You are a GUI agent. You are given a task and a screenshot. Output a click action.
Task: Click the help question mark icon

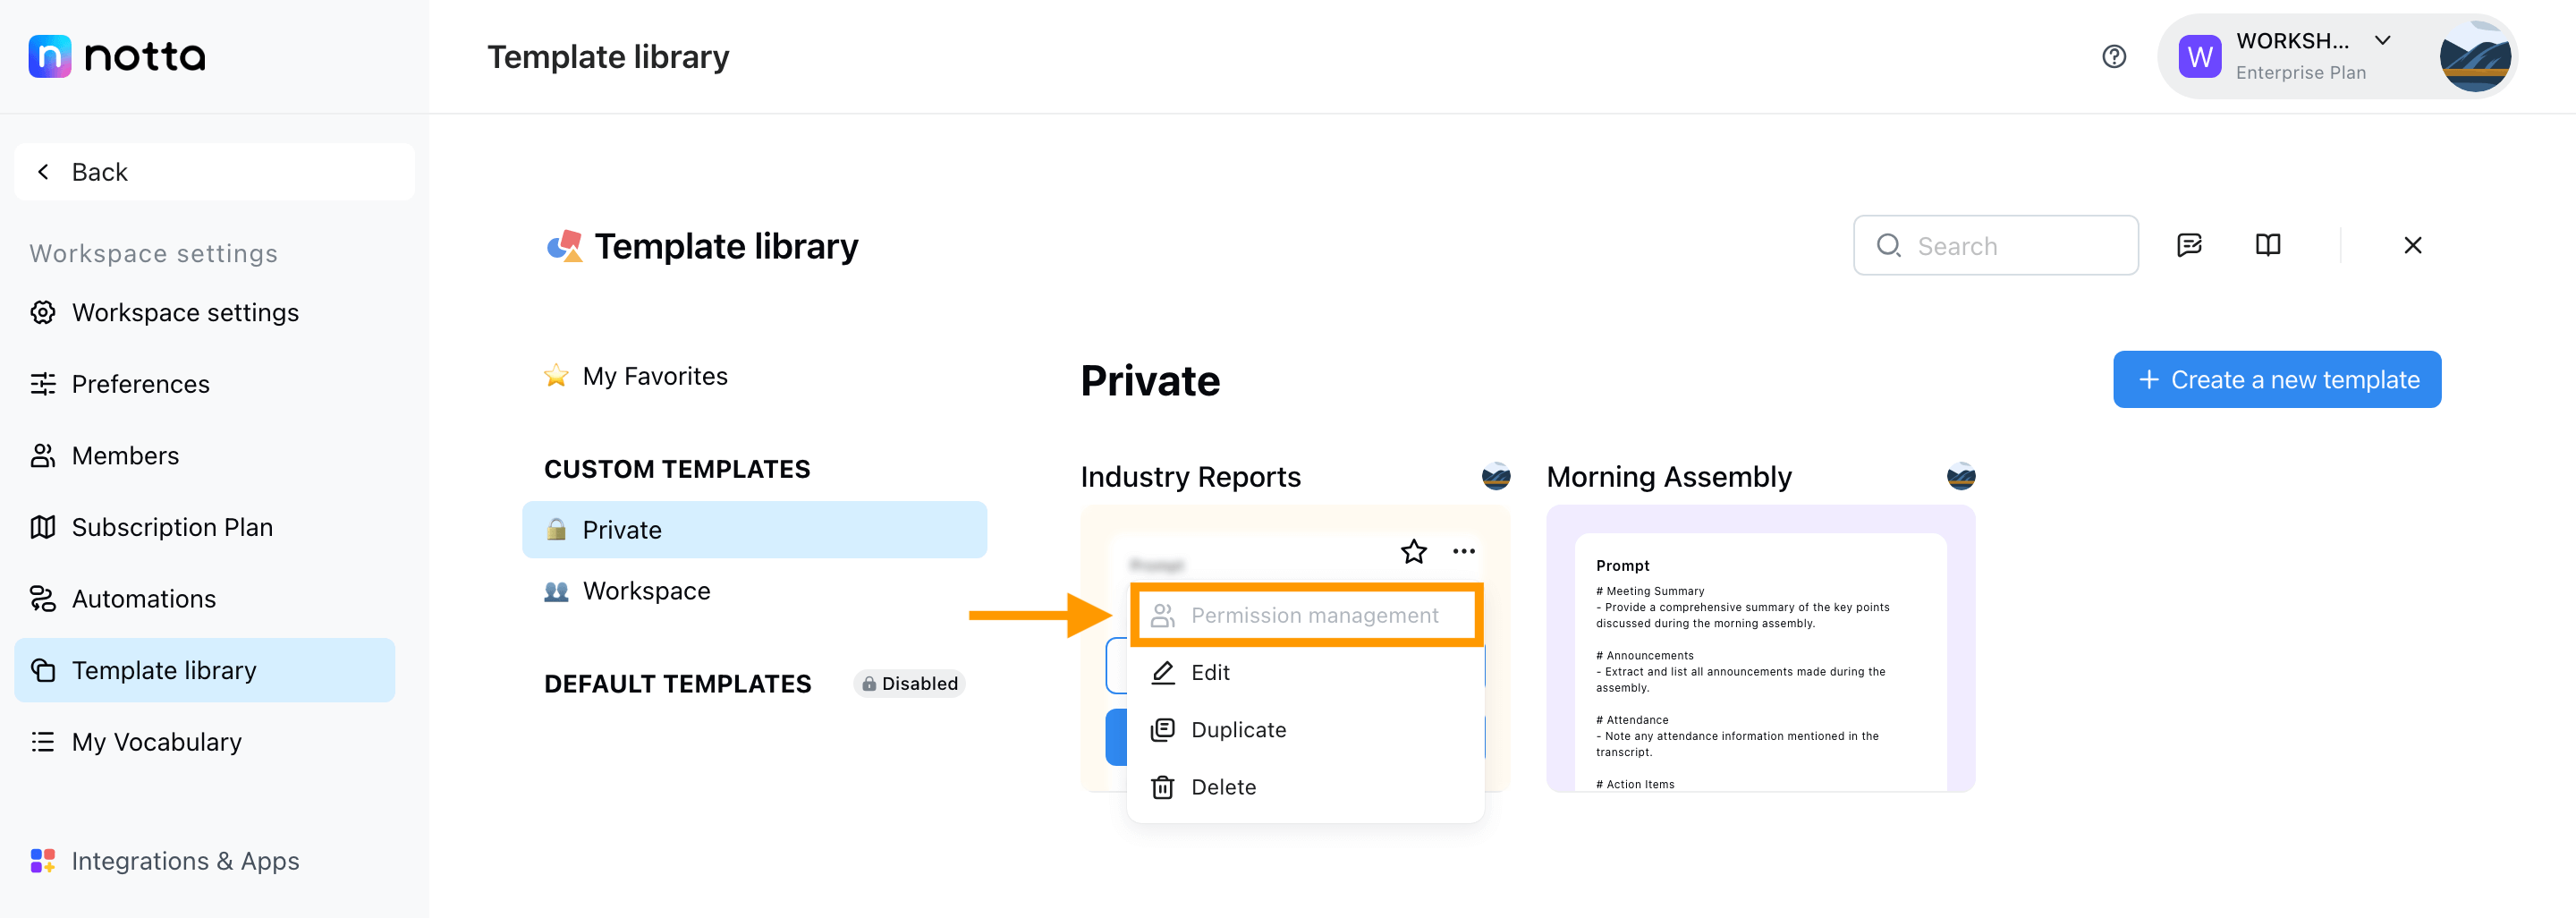pos(2114,56)
